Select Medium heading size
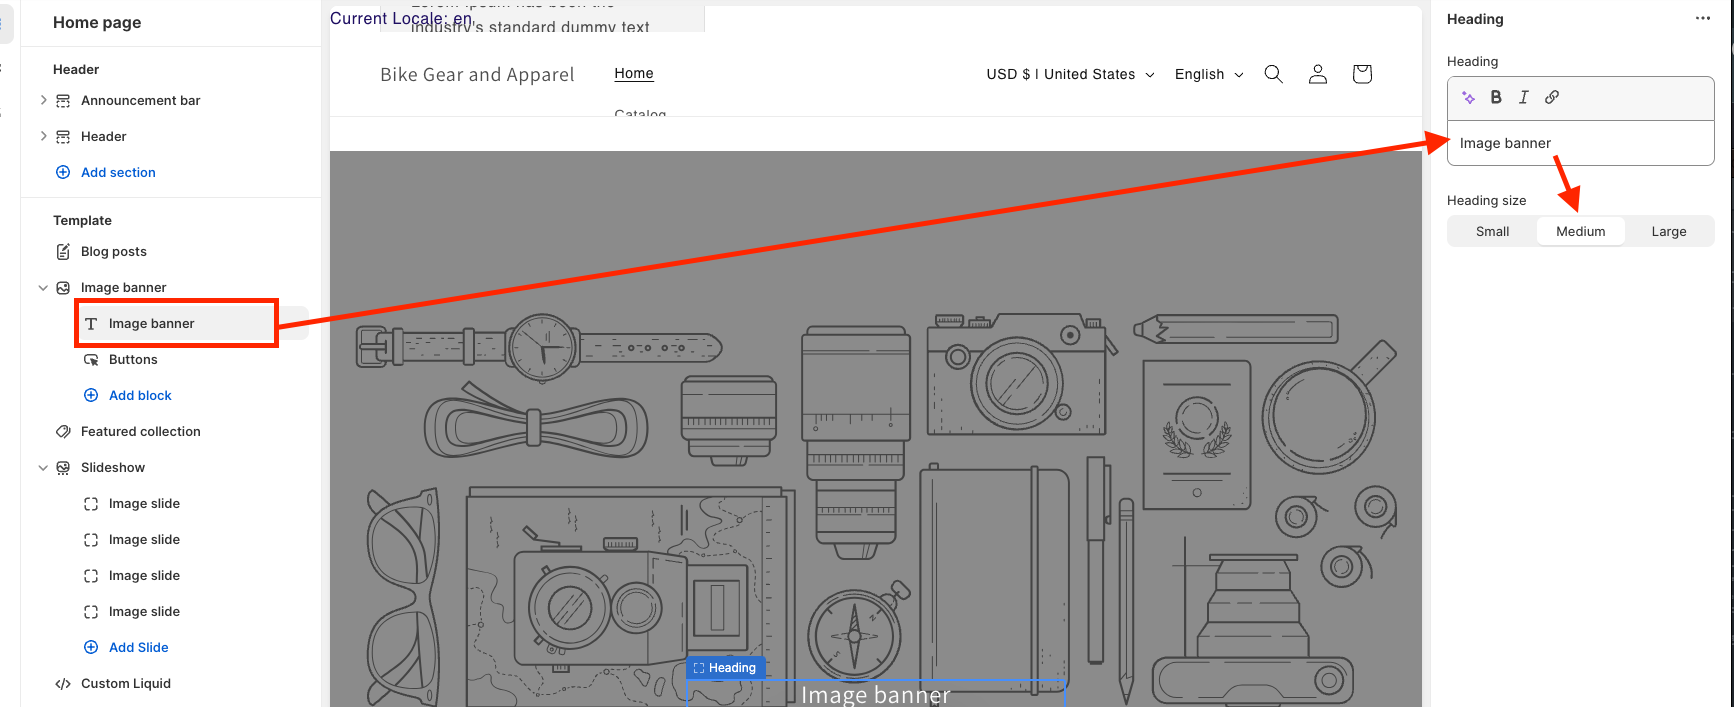The height and width of the screenshot is (707, 1734). pyautogui.click(x=1580, y=231)
